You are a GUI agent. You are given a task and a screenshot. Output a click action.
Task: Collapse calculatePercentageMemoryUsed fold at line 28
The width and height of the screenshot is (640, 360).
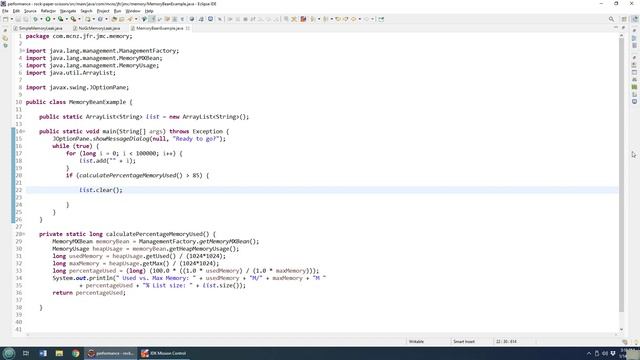[24, 234]
